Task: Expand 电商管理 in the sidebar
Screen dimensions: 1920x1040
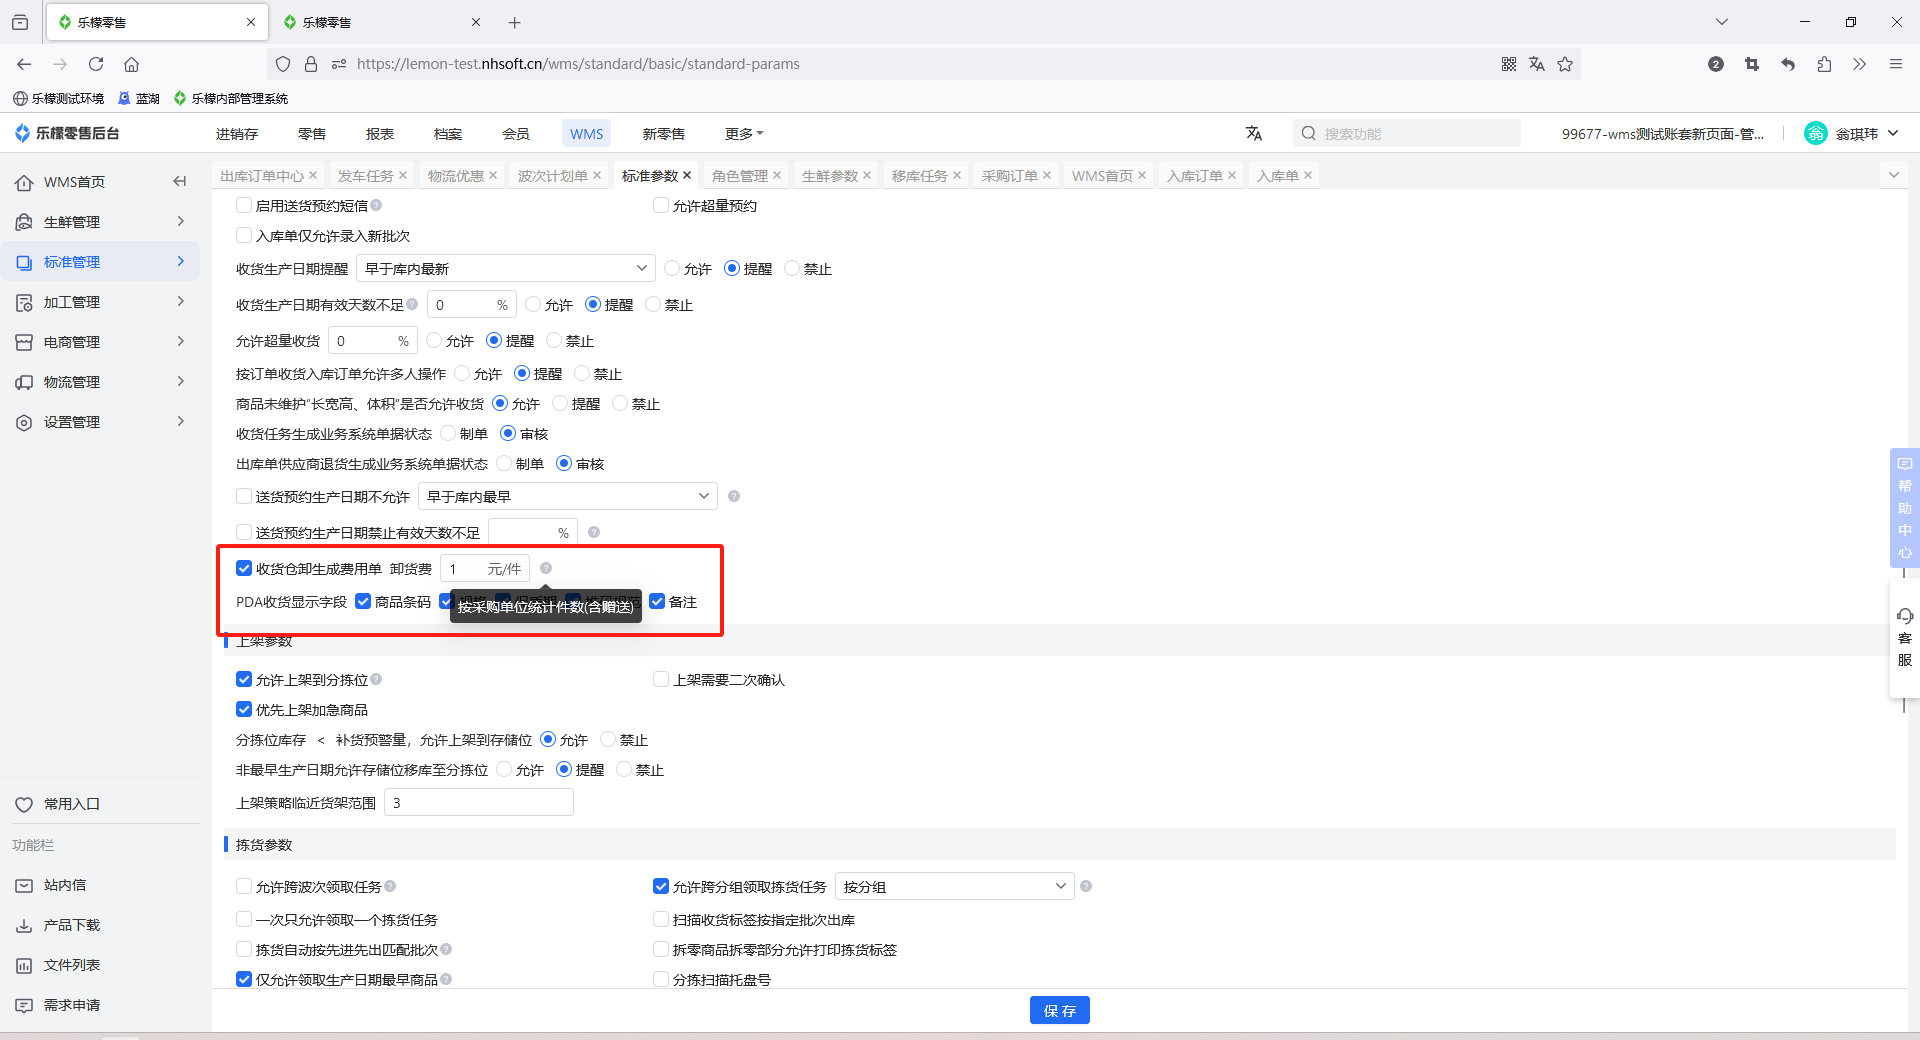Action: pyautogui.click(x=100, y=341)
